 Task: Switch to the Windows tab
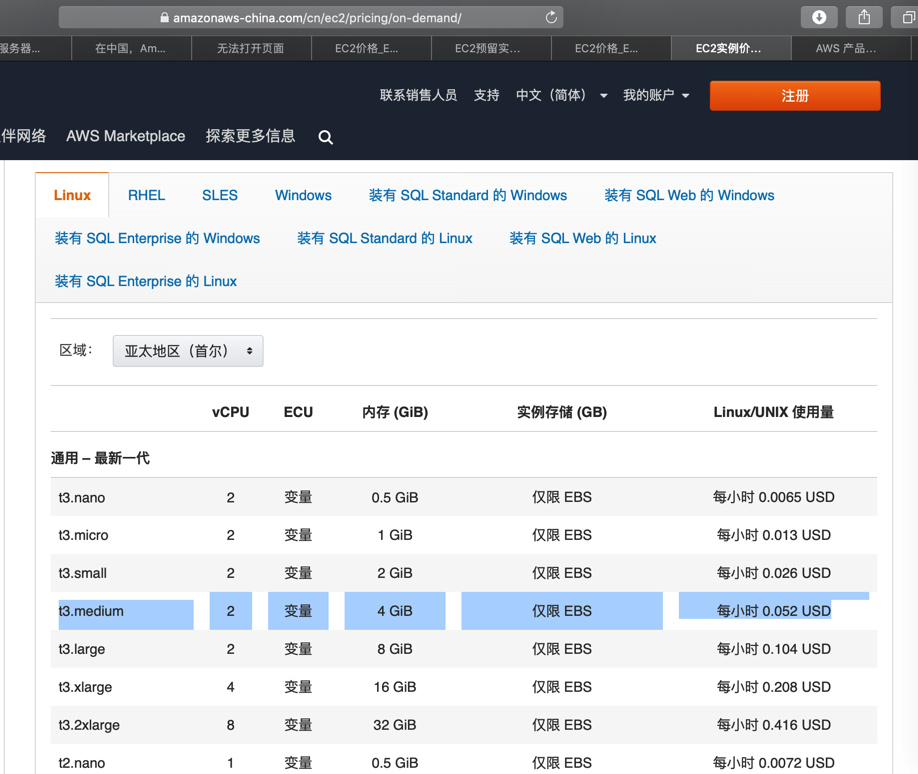point(303,195)
